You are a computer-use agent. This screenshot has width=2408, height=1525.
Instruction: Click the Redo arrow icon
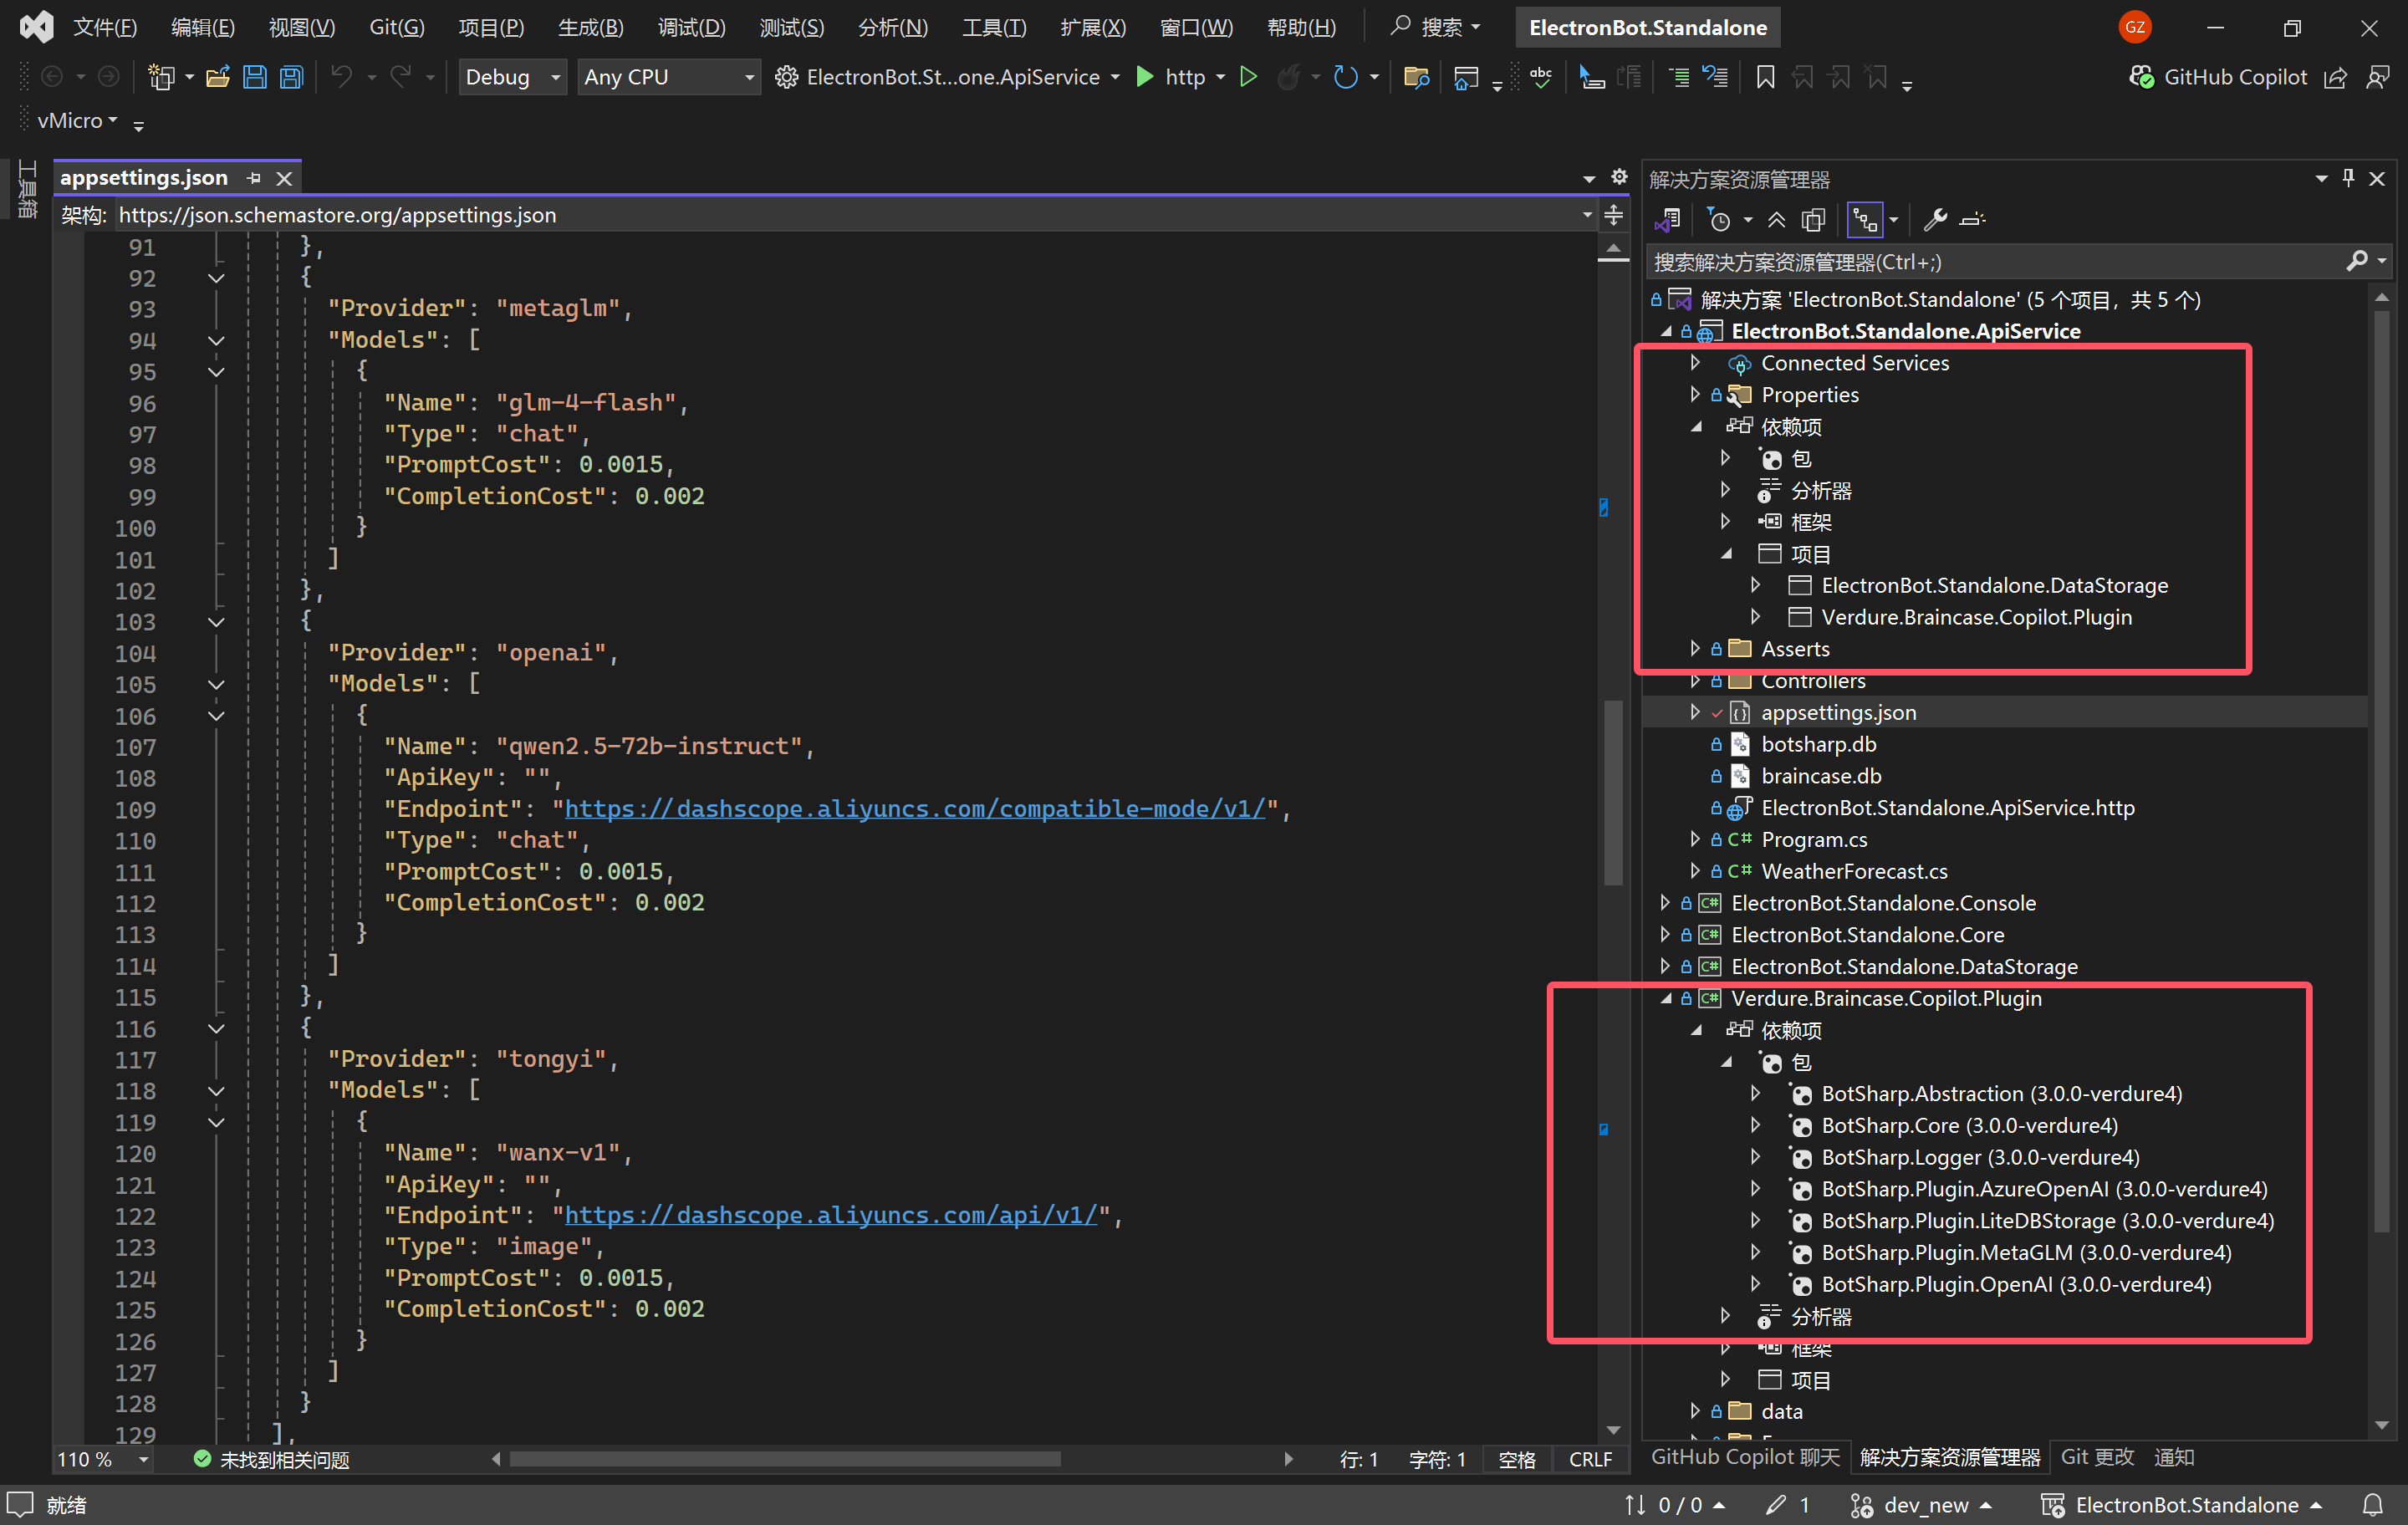pyautogui.click(x=400, y=77)
